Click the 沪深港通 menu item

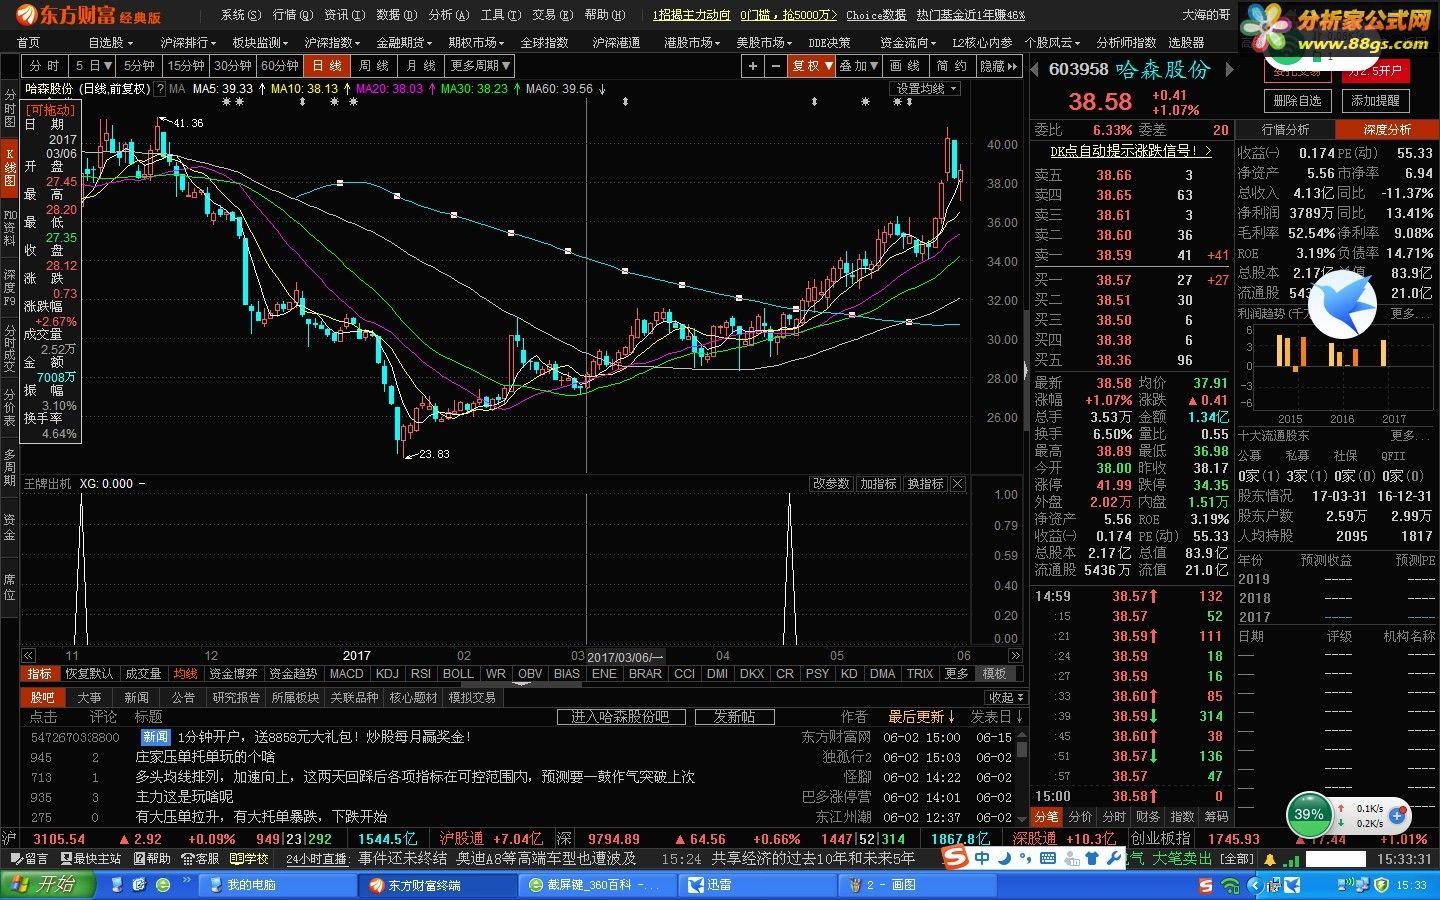(x=616, y=43)
